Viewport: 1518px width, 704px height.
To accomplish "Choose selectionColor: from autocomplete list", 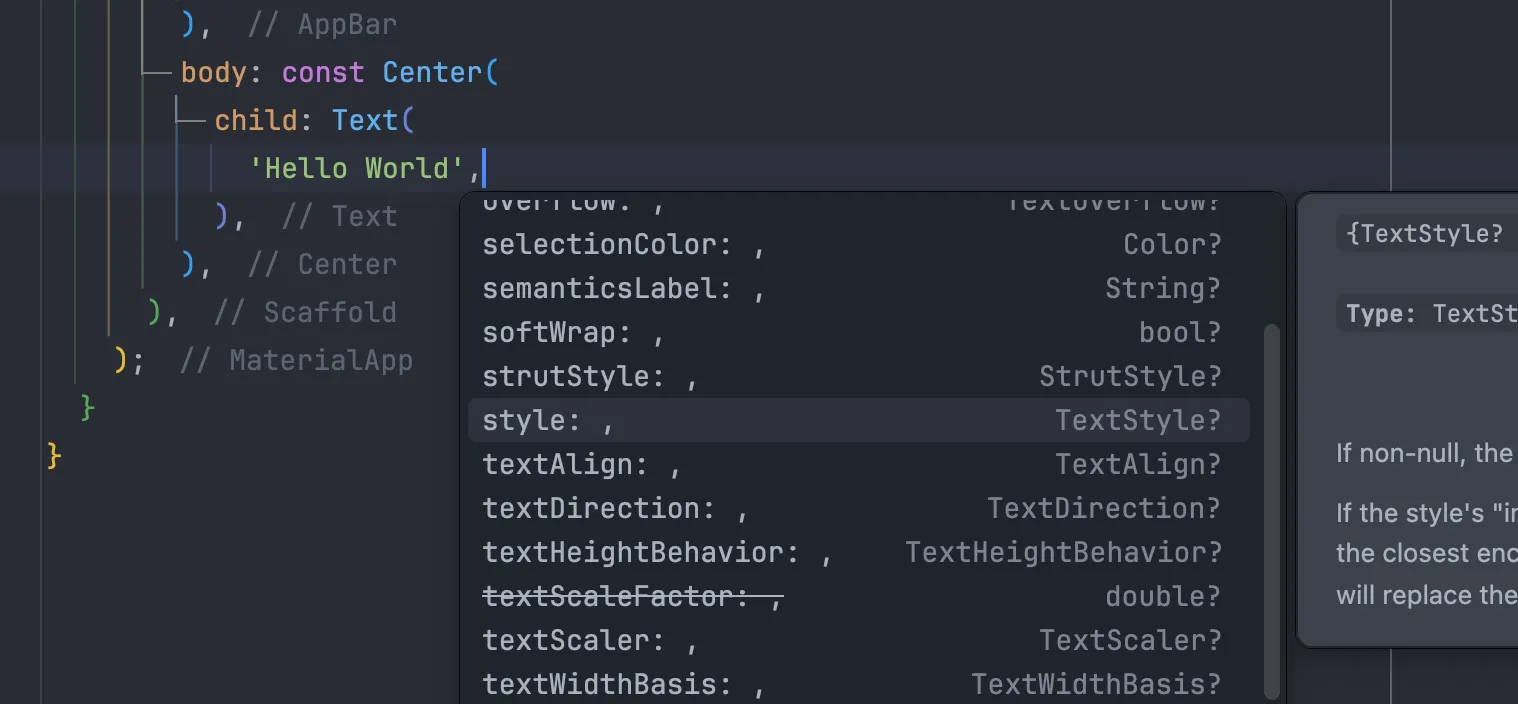I will (858, 244).
